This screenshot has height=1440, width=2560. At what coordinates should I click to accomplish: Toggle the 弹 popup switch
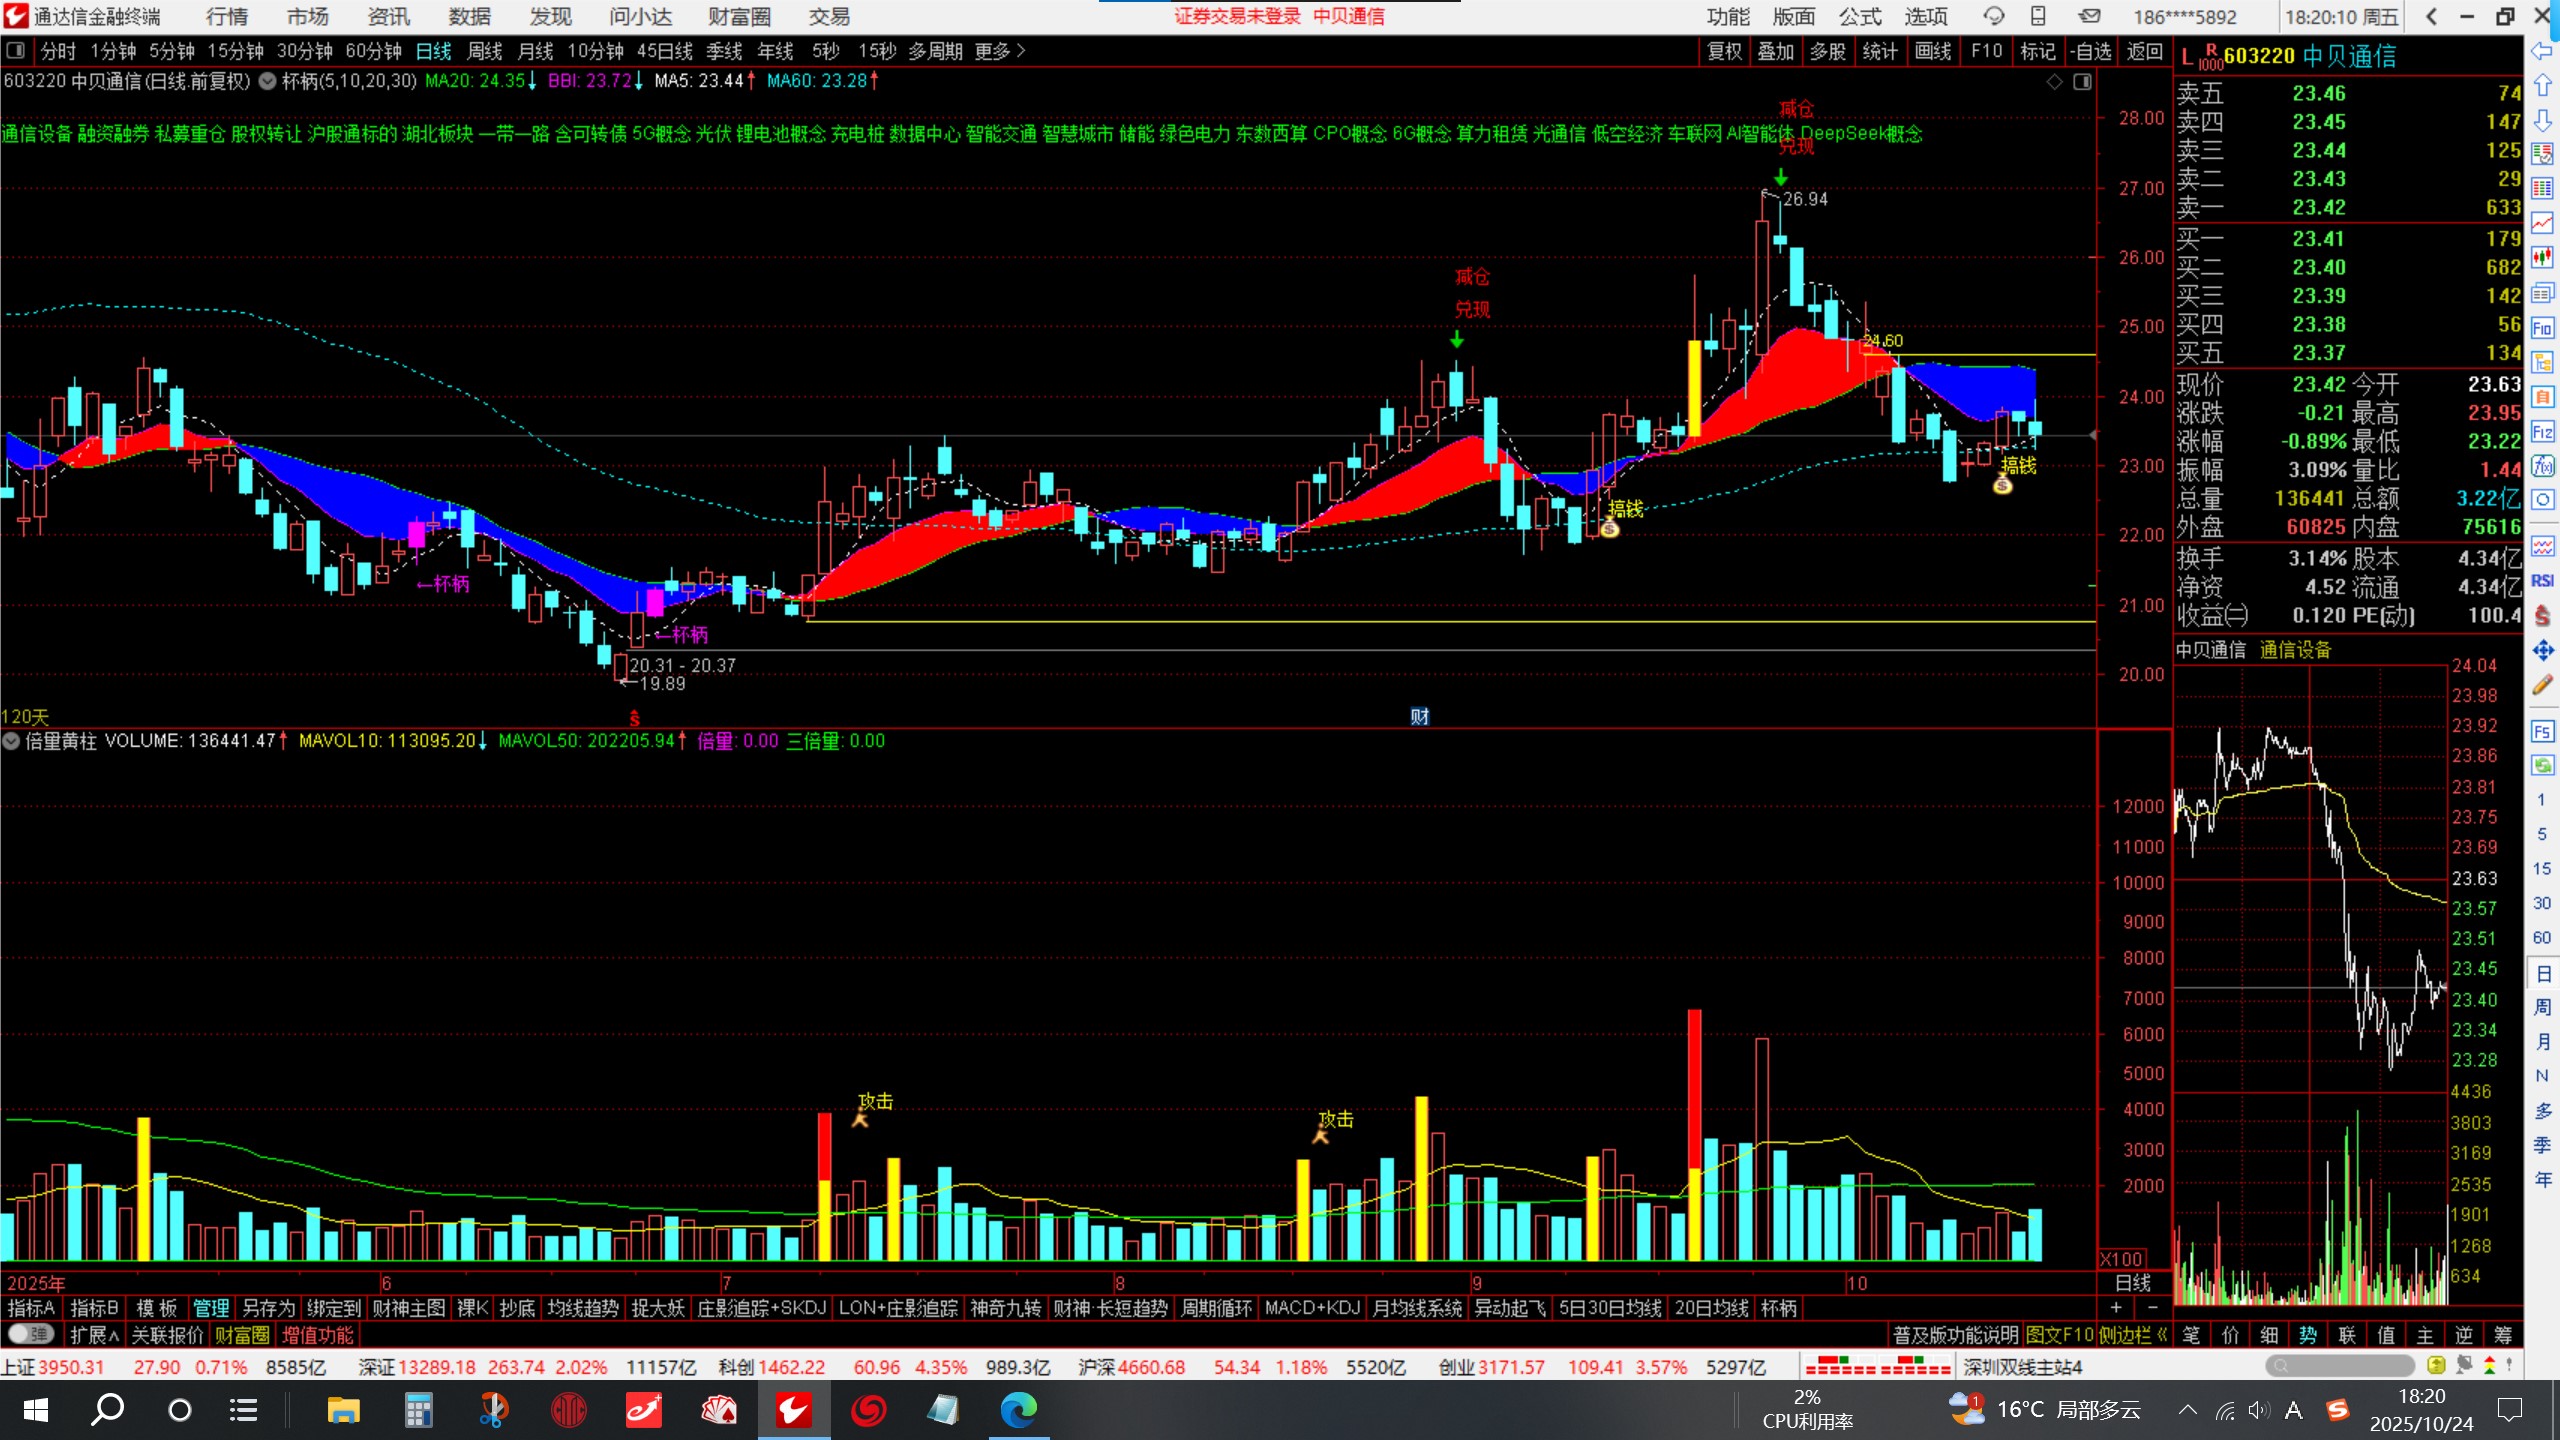pyautogui.click(x=30, y=1334)
